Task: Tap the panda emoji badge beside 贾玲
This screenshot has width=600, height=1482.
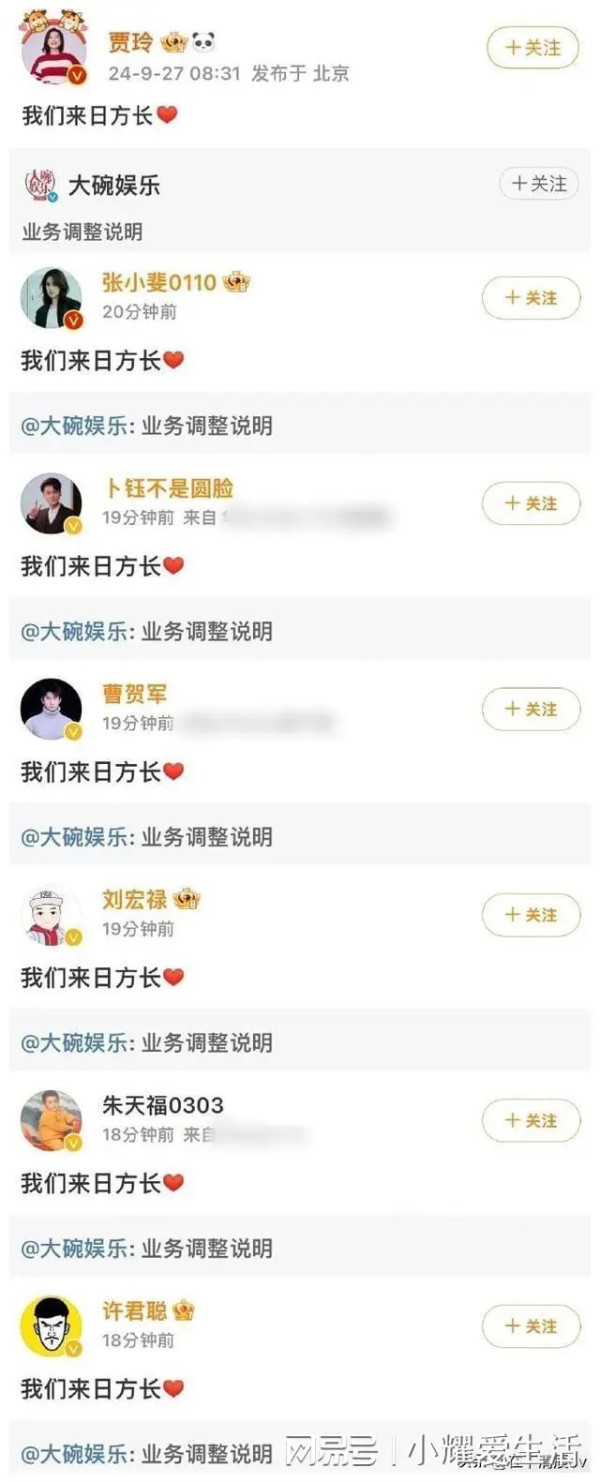Action: click(203, 43)
